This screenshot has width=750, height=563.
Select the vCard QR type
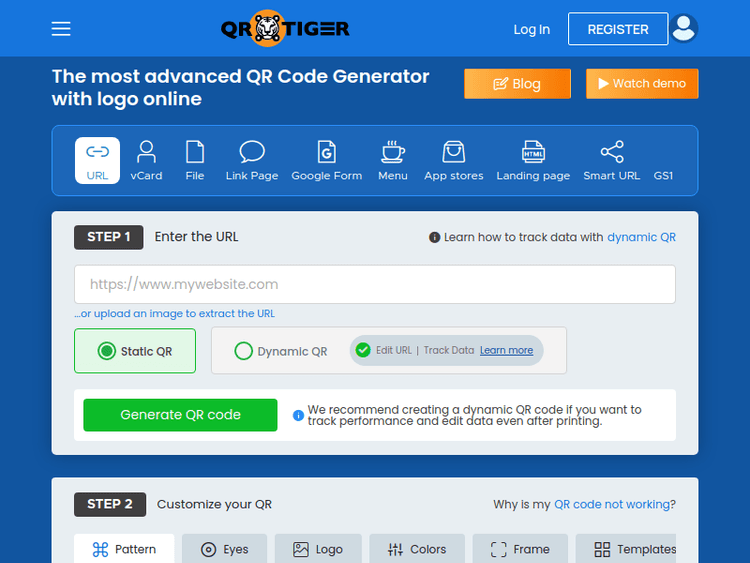click(146, 161)
